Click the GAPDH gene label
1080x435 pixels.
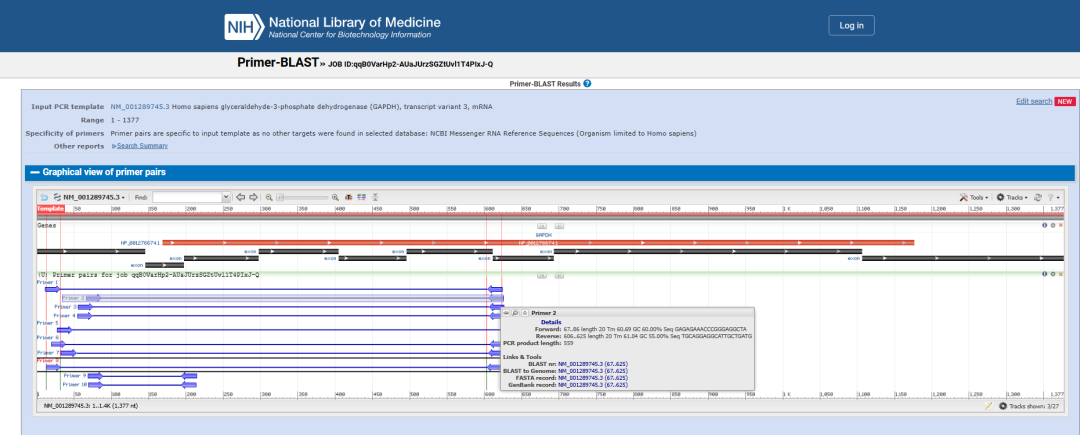pyautogui.click(x=543, y=235)
